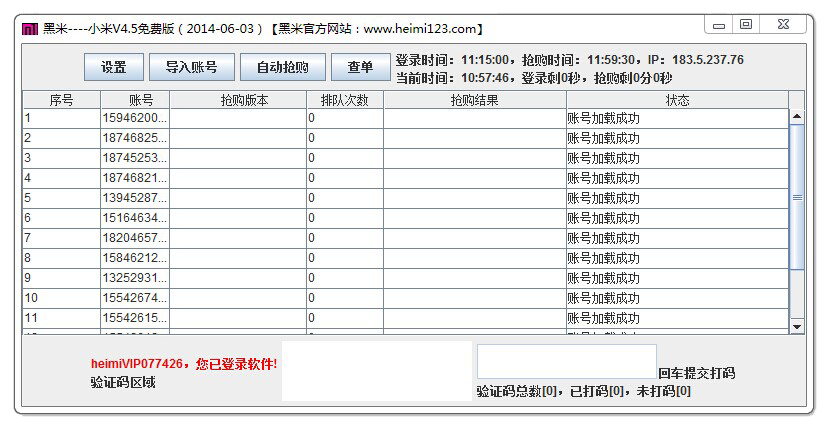Select account cell 15542615...

pyautogui.click(x=135, y=318)
